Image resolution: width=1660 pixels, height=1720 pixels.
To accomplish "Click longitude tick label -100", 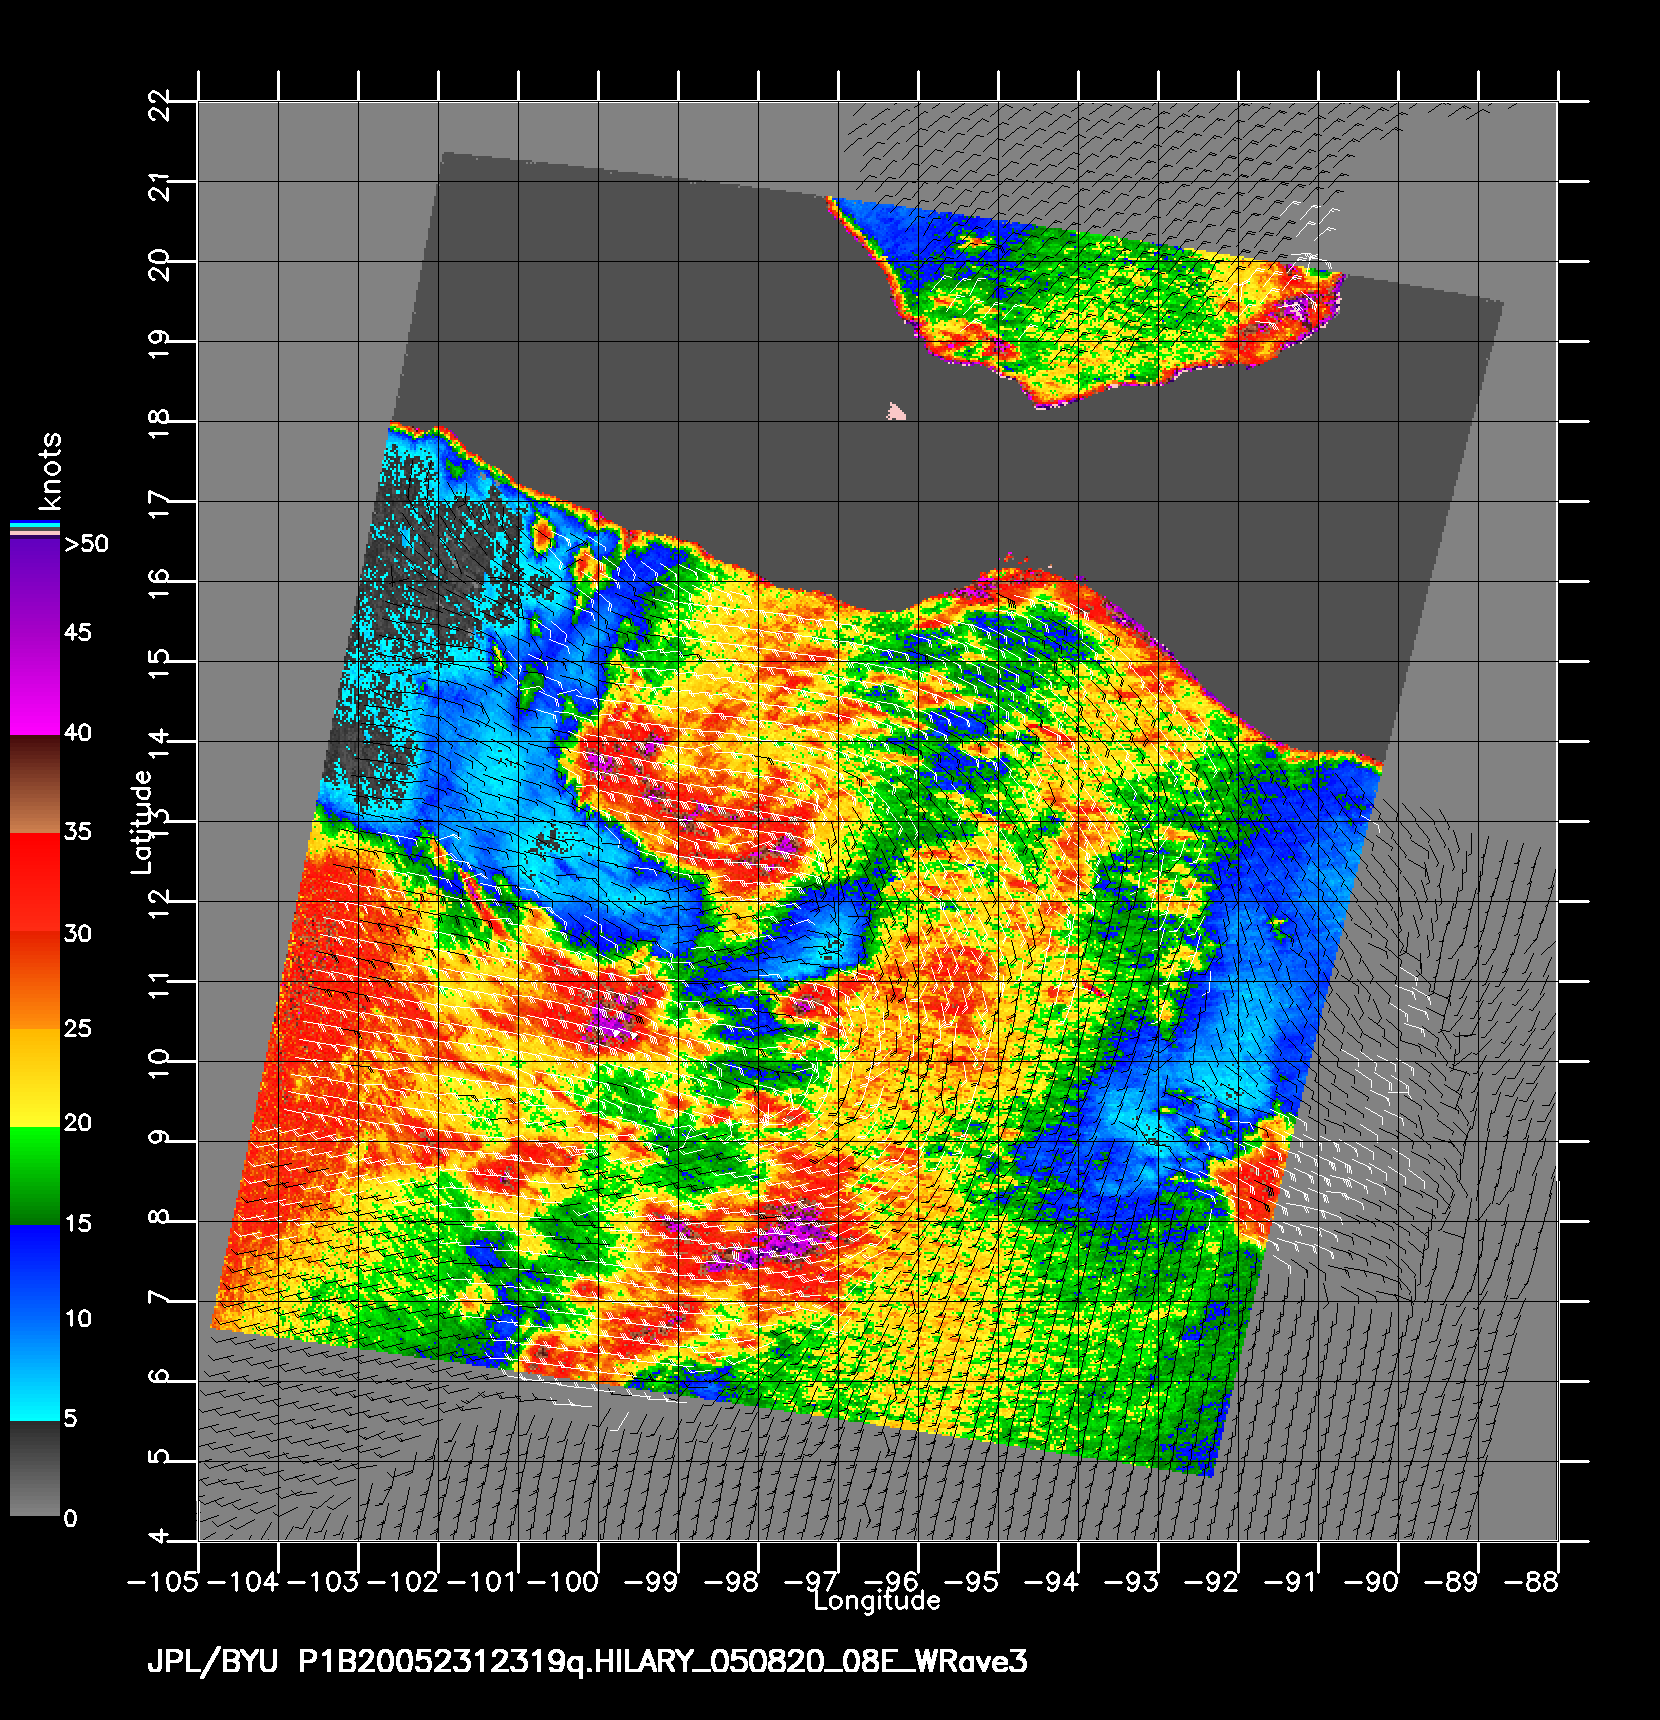I will [563, 1582].
